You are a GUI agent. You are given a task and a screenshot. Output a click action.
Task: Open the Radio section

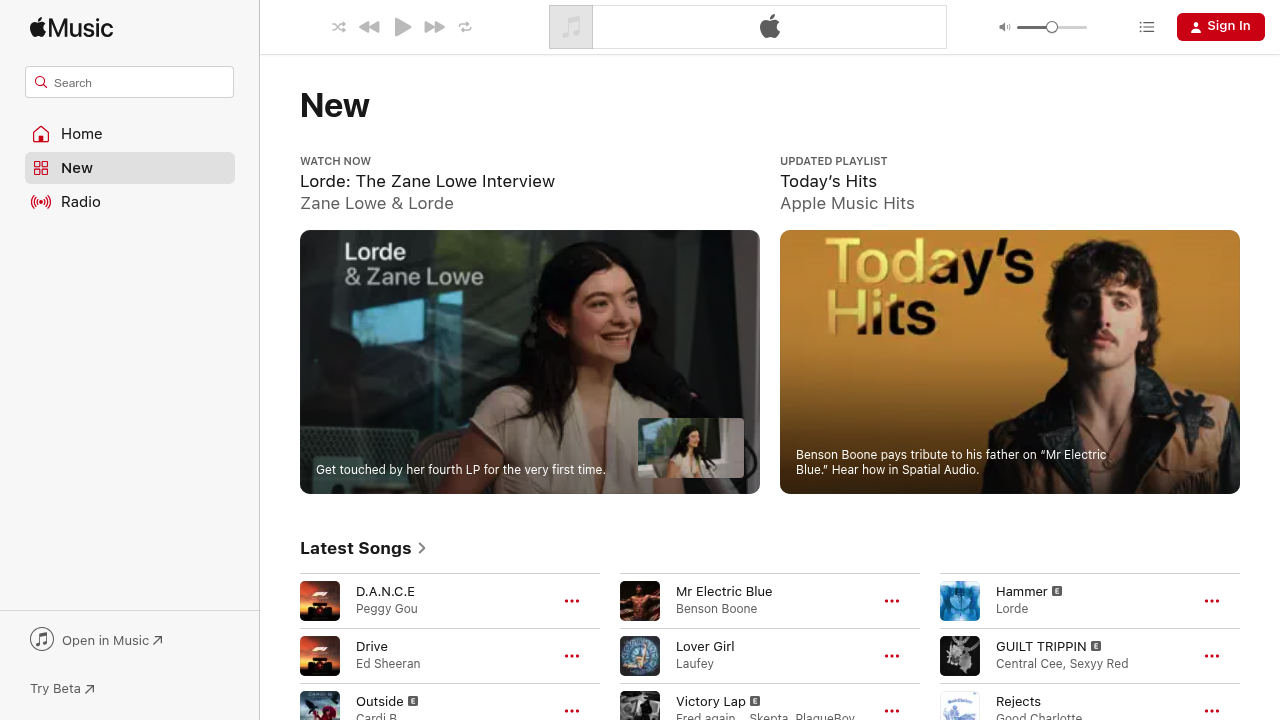80,202
